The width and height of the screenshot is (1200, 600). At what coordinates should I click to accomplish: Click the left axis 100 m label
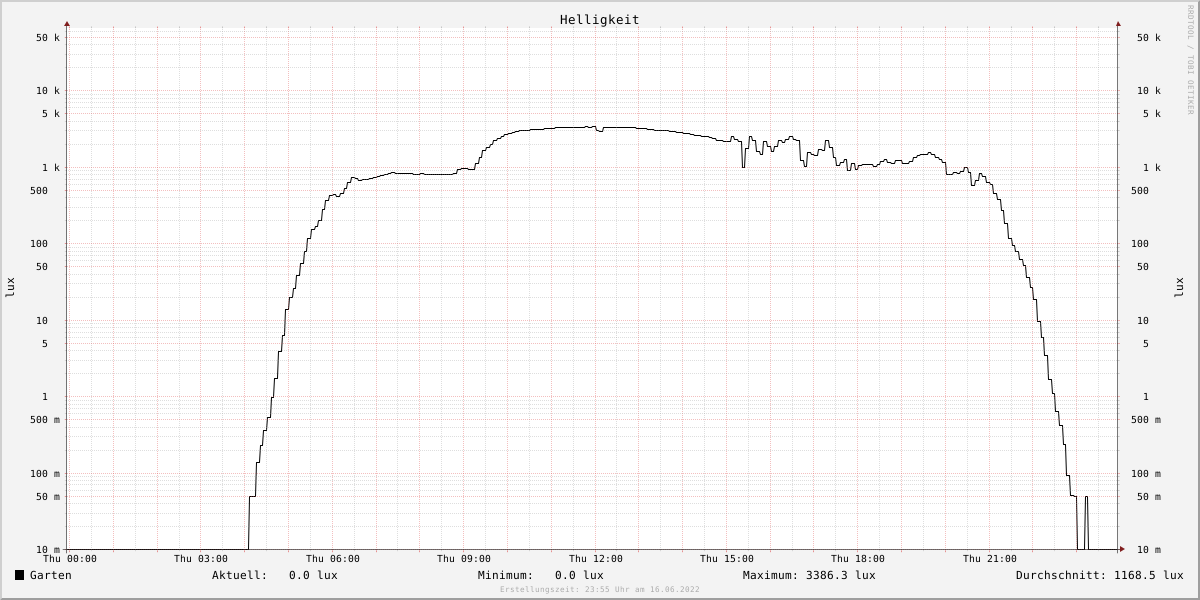[45, 474]
